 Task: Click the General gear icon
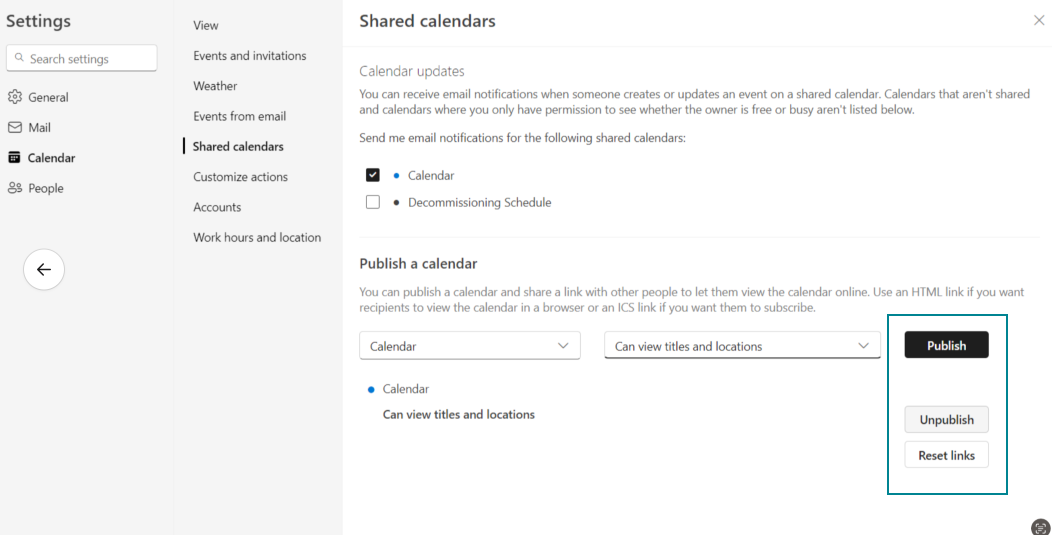(x=15, y=97)
